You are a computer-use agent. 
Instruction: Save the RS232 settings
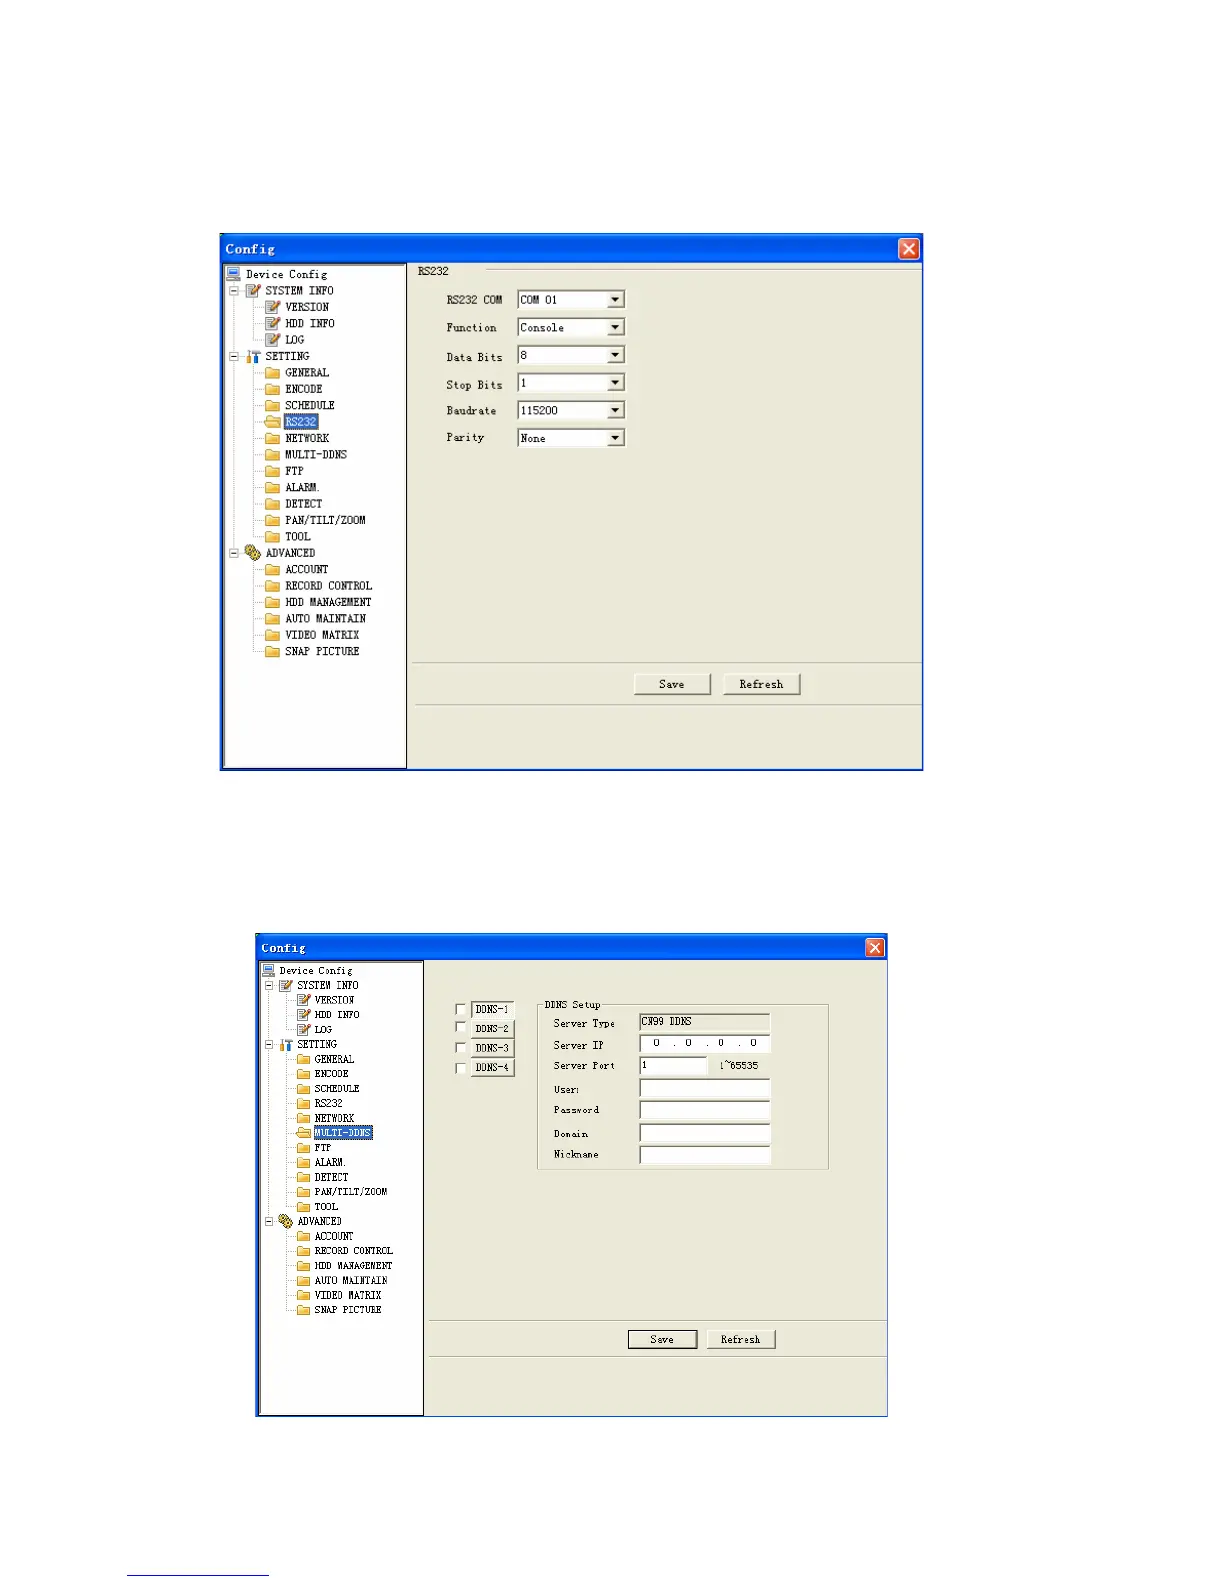[x=672, y=684]
